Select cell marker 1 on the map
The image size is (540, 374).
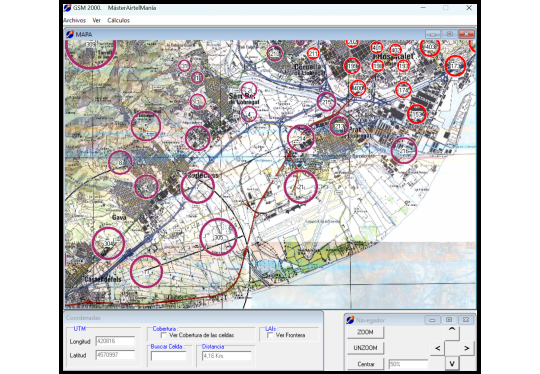click(x=197, y=78)
